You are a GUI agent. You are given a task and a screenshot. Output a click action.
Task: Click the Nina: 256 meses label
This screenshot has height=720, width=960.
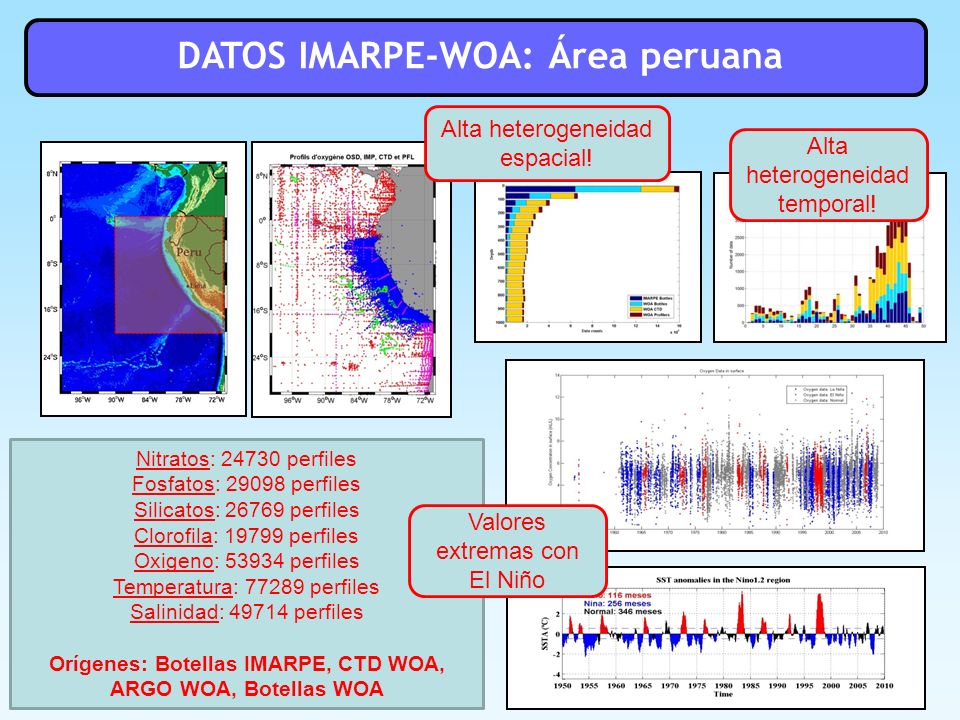click(617, 603)
